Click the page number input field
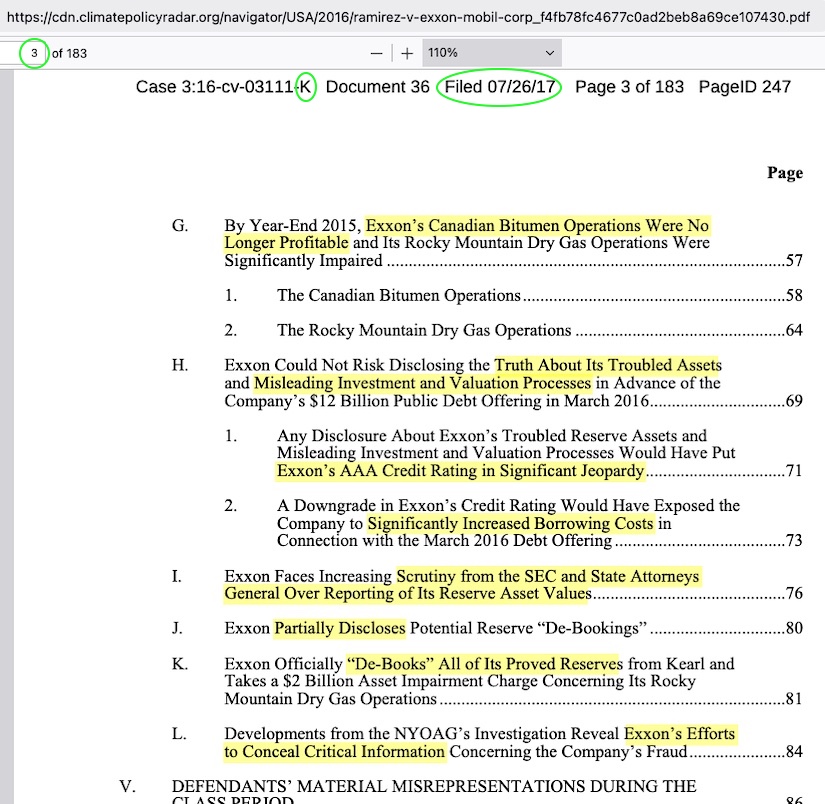This screenshot has height=804, width=825. click(x=33, y=53)
